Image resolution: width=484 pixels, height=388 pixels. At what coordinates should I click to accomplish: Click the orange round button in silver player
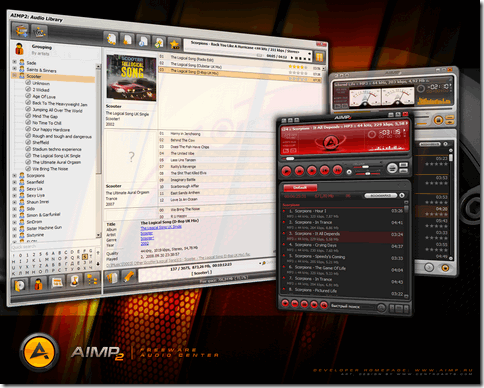[x=438, y=120]
